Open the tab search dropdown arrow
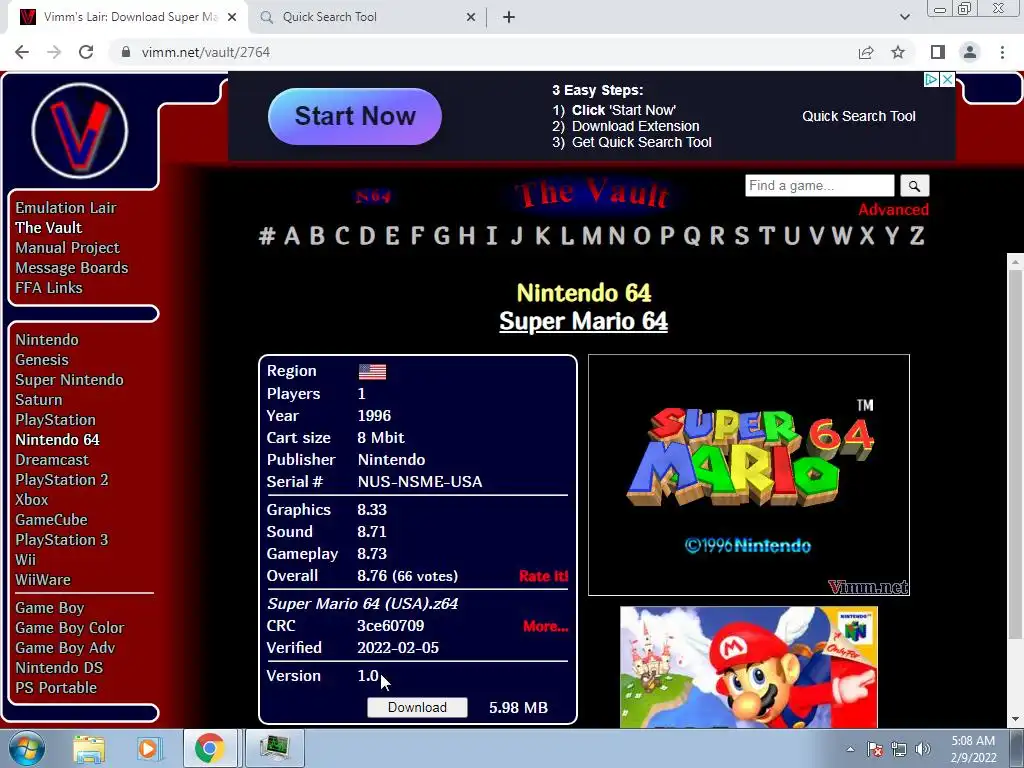Viewport: 1024px width, 768px height. [904, 17]
